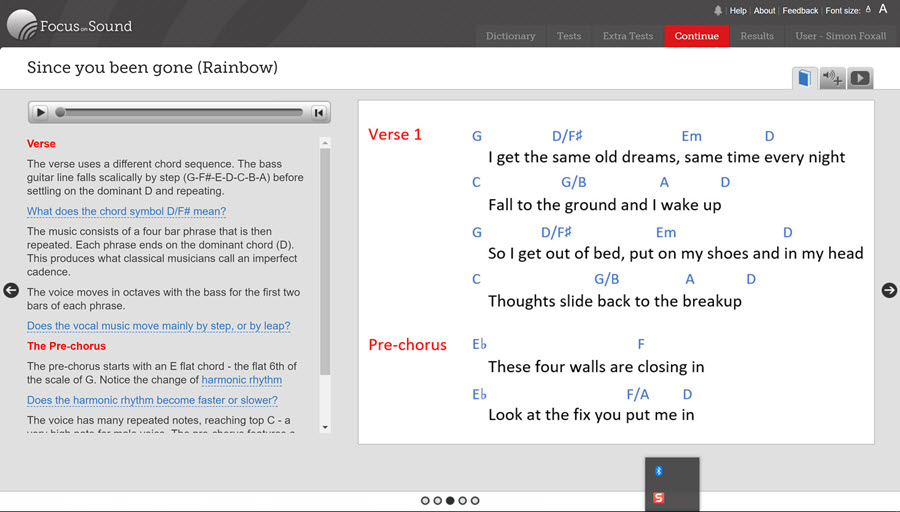Select the red Continue tab
Image resolution: width=900 pixels, height=512 pixels.
pyautogui.click(x=697, y=36)
